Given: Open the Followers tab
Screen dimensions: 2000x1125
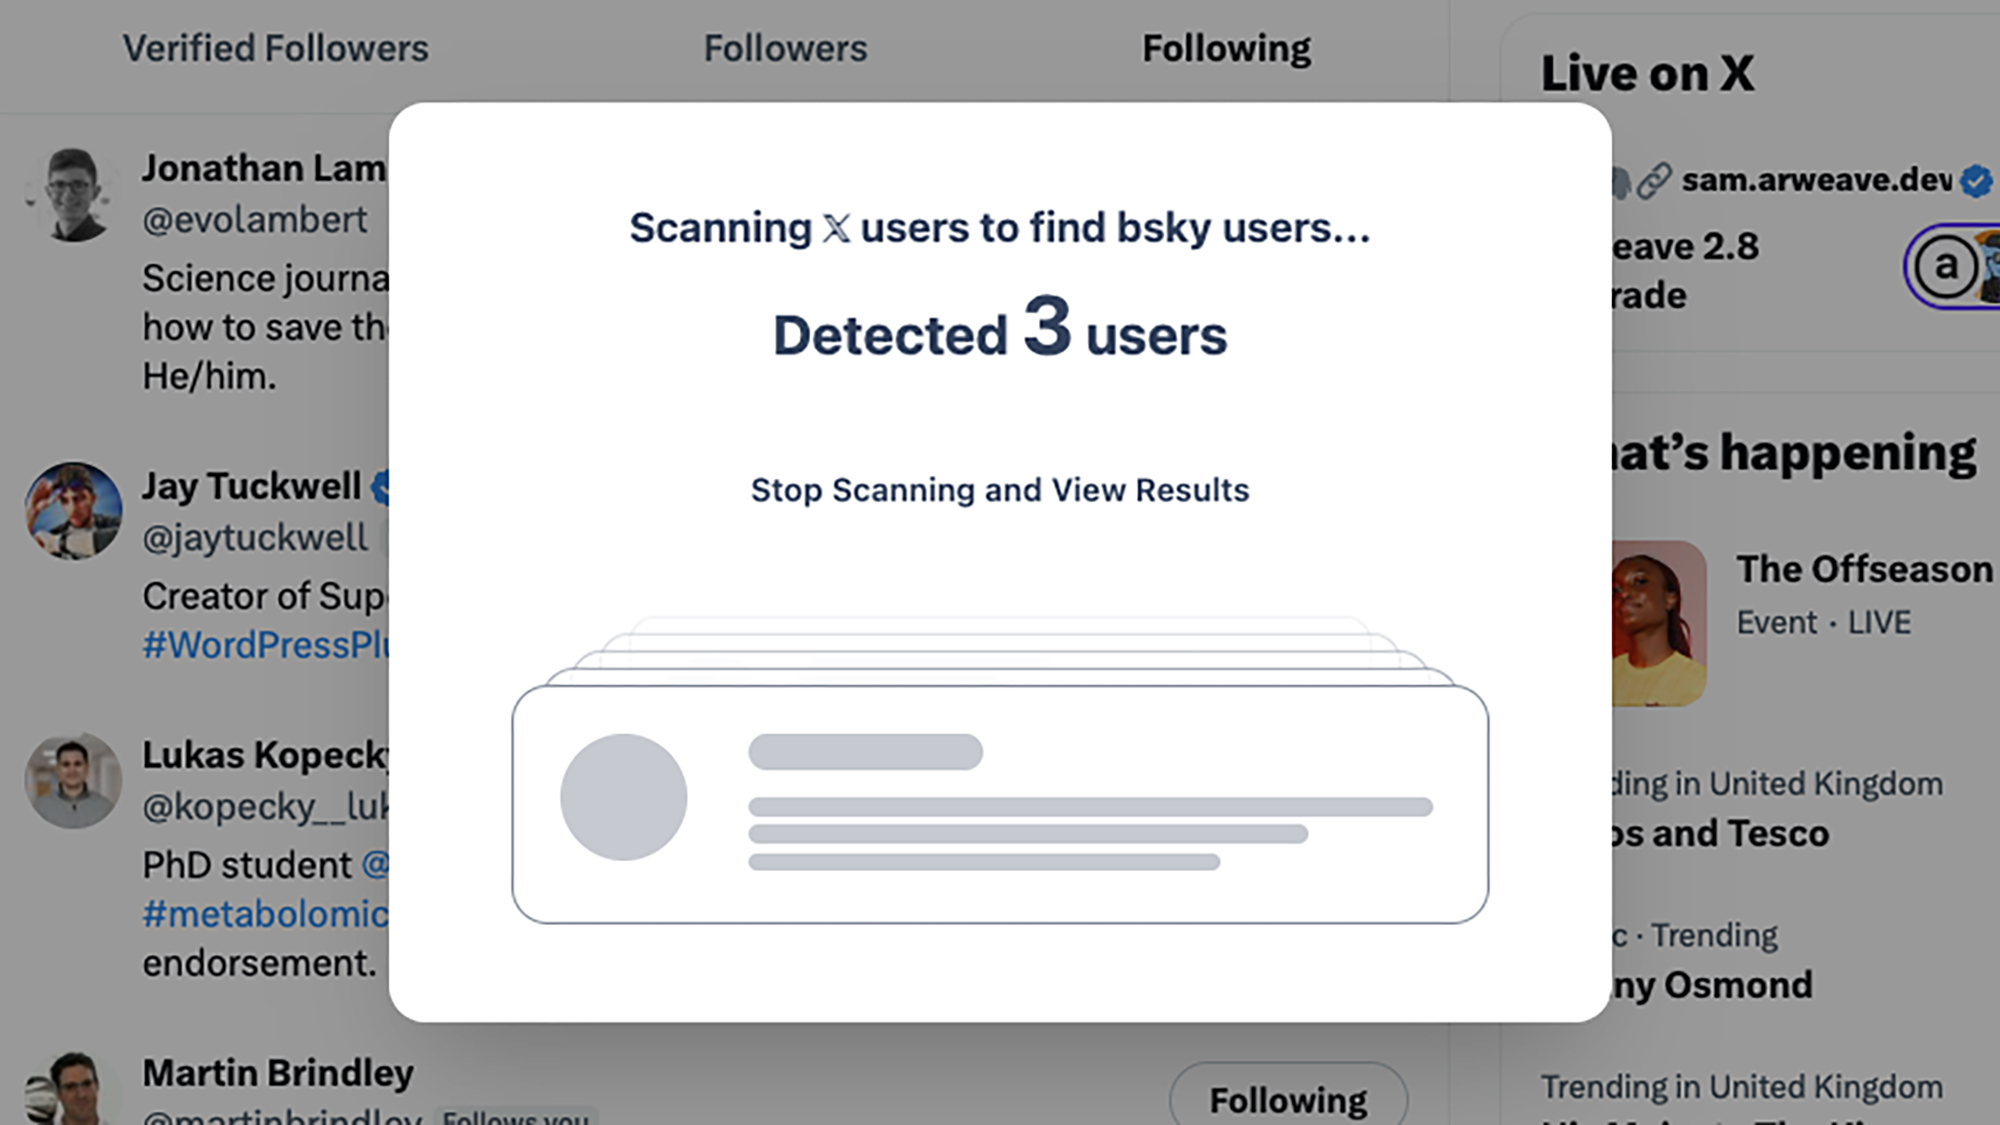Looking at the screenshot, I should click(785, 48).
